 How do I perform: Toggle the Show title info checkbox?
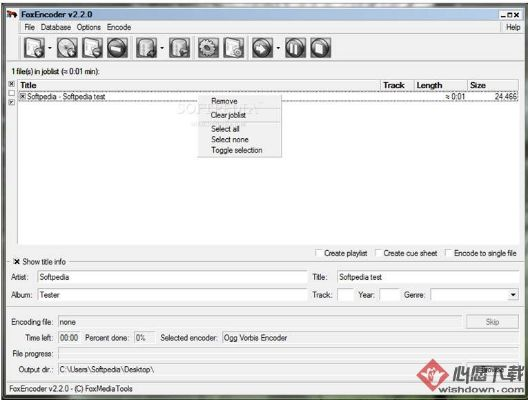[x=16, y=262]
